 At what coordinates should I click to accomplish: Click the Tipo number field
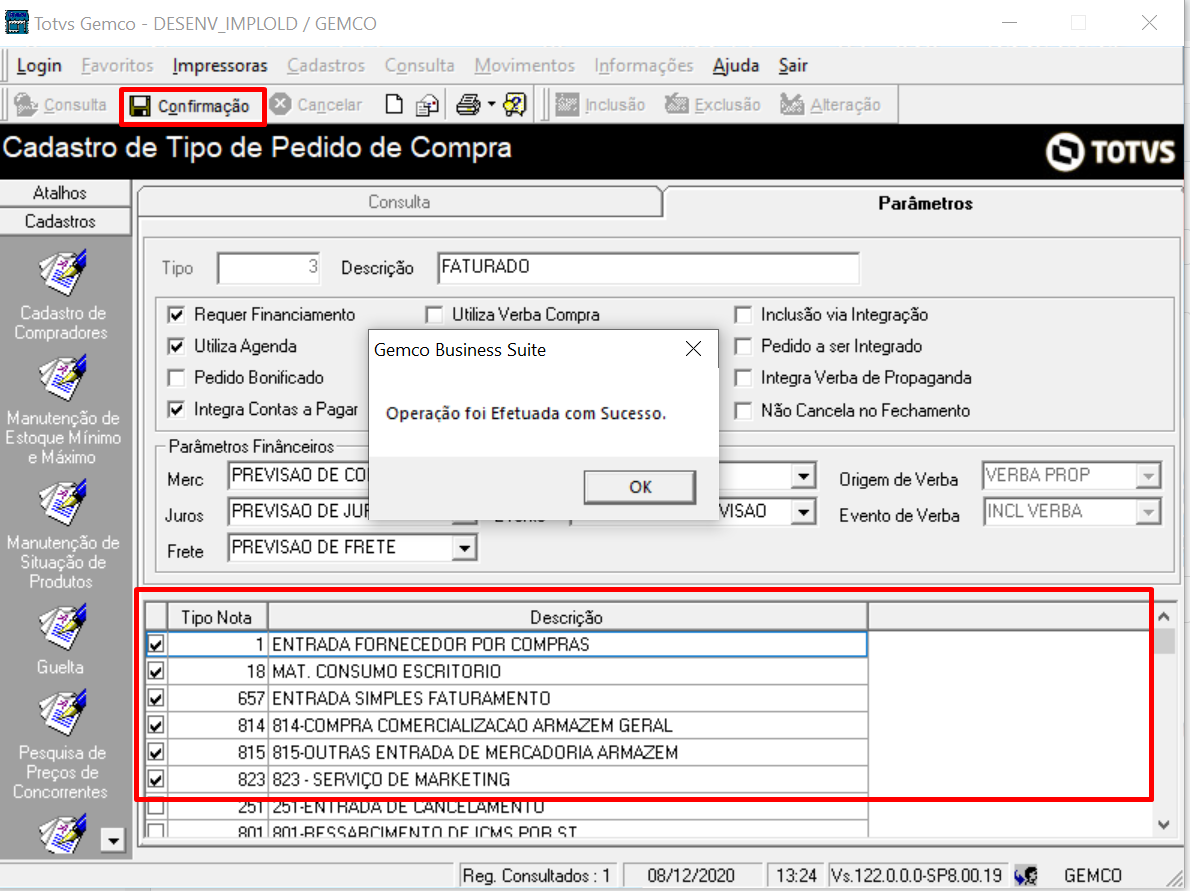[269, 267]
